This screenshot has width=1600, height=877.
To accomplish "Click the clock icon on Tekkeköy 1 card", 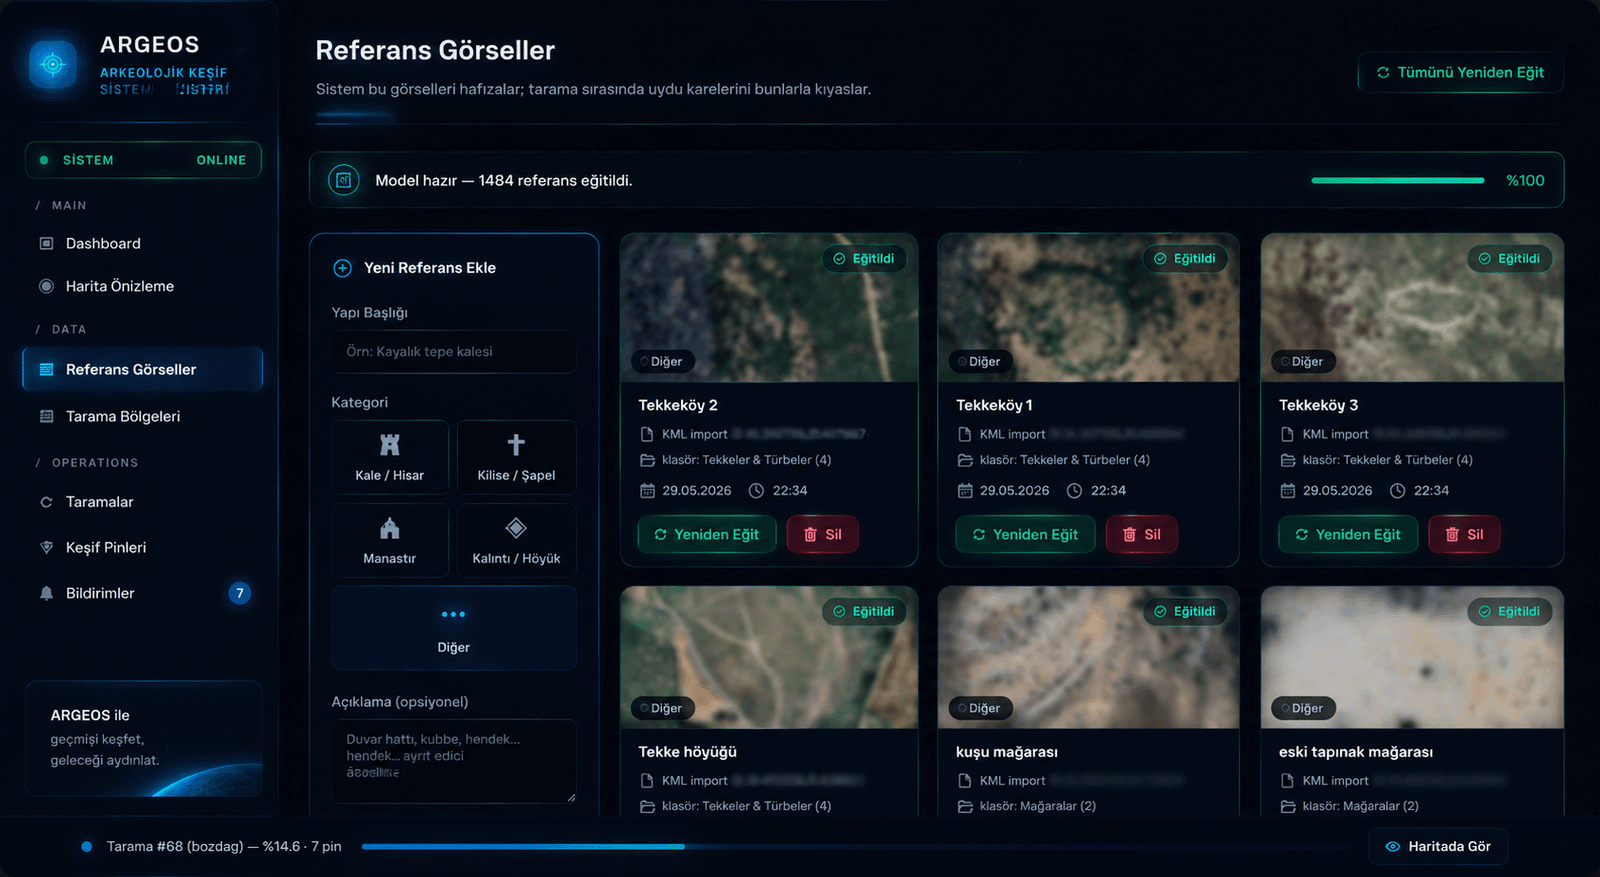I will click(x=1075, y=490).
